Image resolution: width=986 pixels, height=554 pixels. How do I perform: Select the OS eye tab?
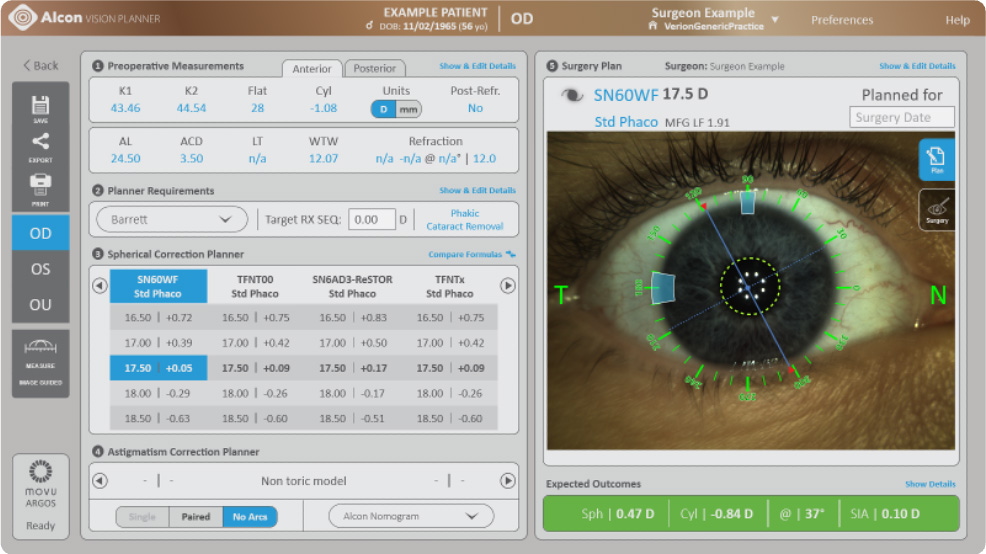click(x=40, y=269)
